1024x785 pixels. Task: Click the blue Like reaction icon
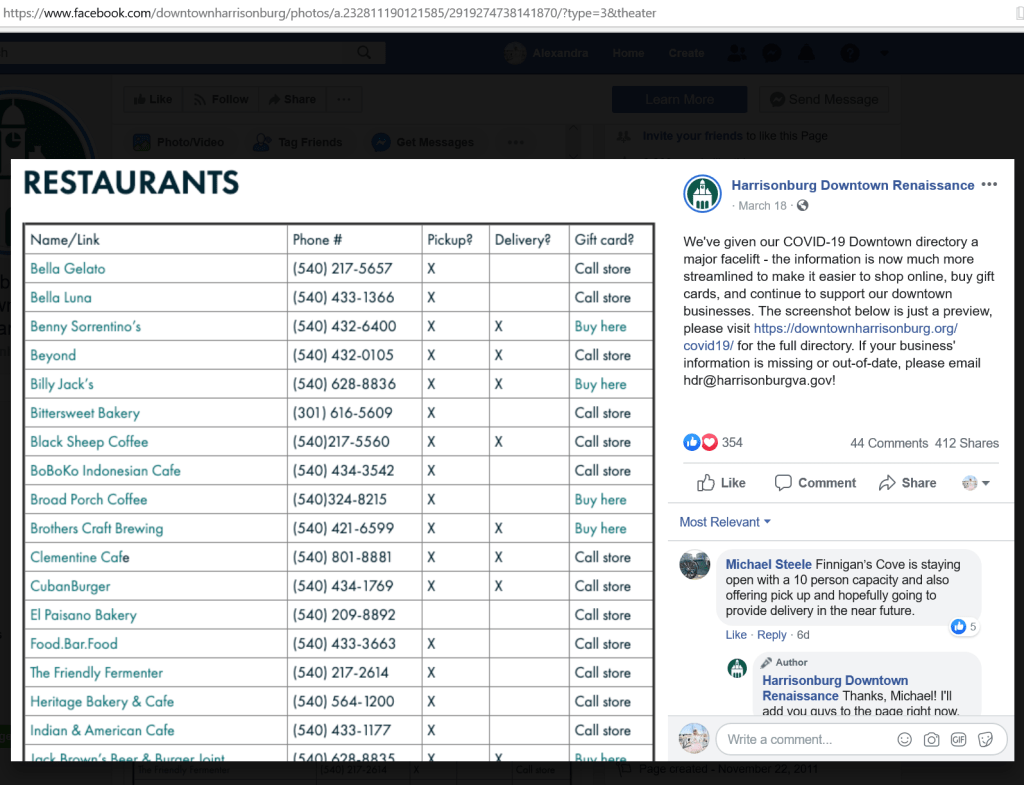coord(692,442)
